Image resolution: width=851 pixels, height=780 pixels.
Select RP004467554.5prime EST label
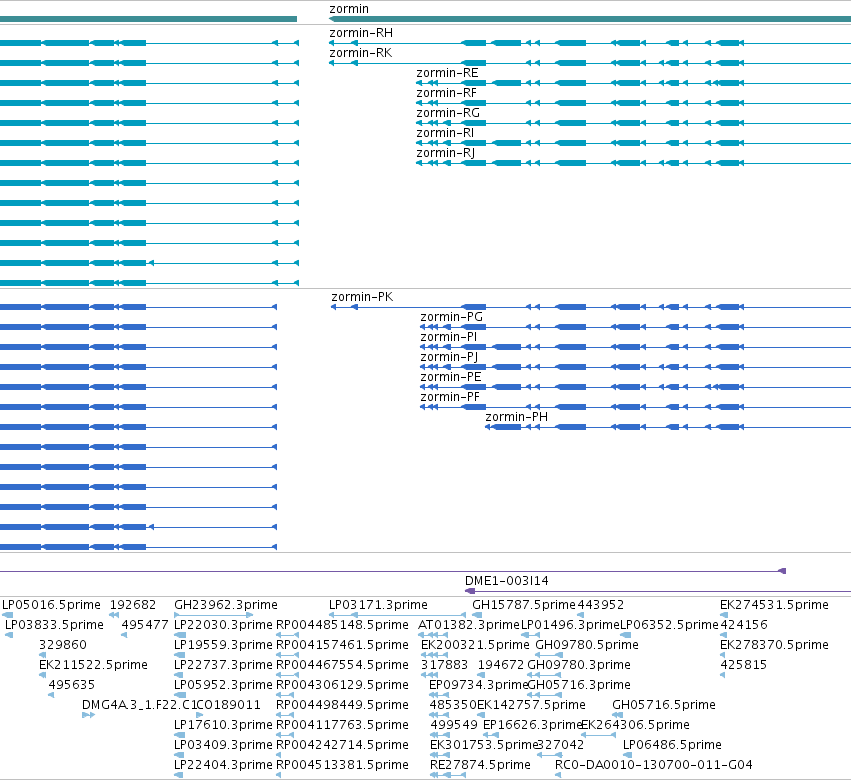342,665
